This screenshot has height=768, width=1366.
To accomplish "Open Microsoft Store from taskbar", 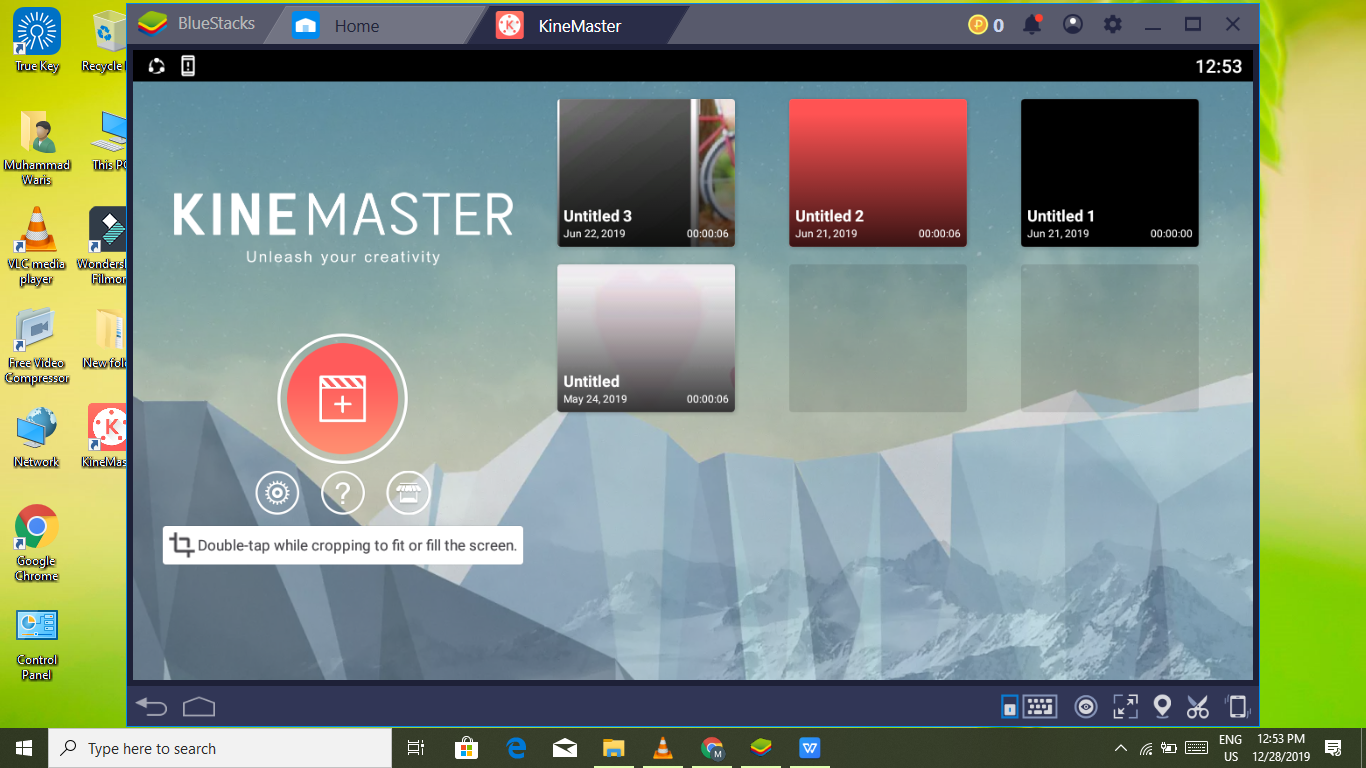I will [x=466, y=748].
